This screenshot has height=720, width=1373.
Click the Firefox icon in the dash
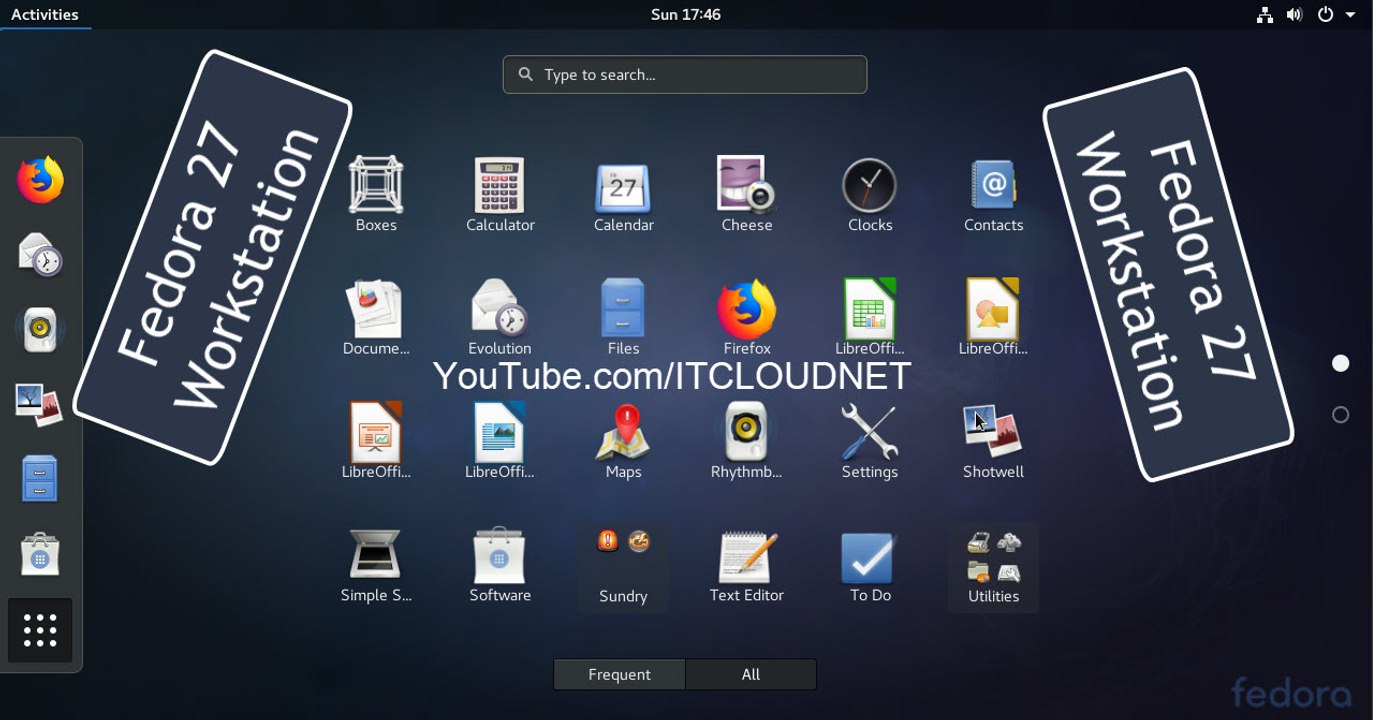tap(40, 180)
